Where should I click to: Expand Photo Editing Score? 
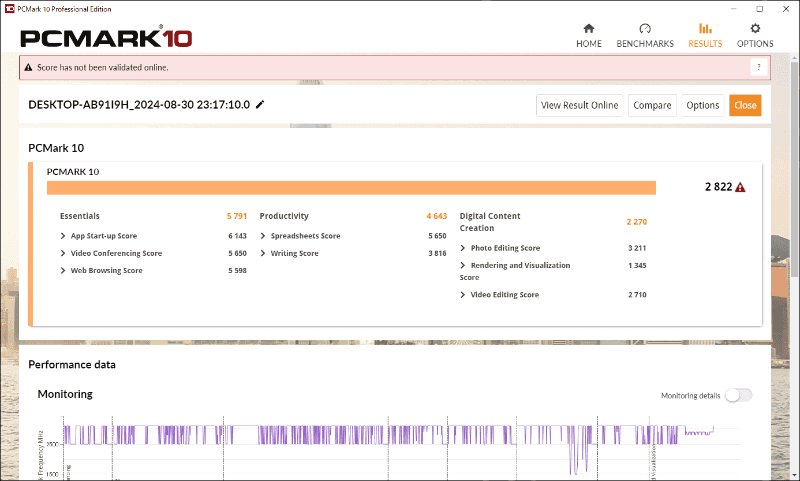(x=463, y=248)
